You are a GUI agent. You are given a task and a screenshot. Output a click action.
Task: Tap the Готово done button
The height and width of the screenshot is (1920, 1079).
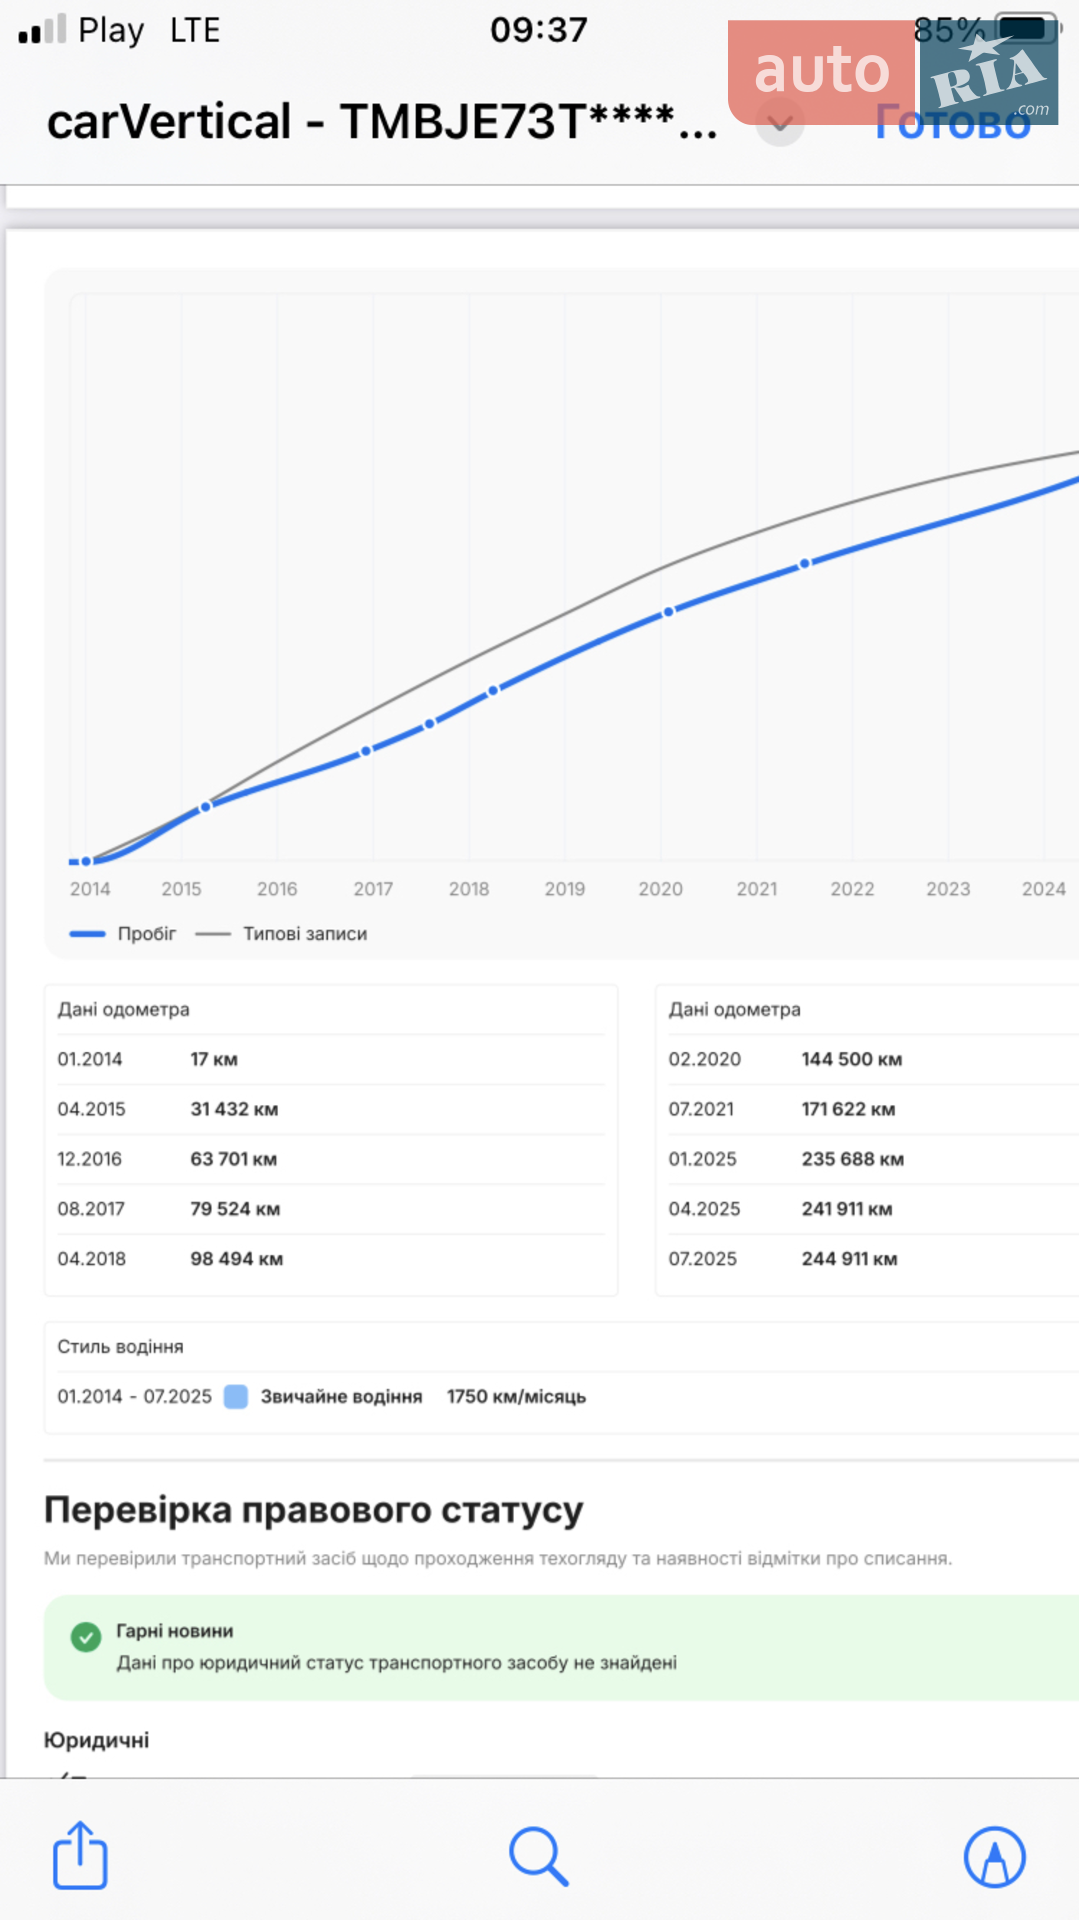click(x=953, y=124)
